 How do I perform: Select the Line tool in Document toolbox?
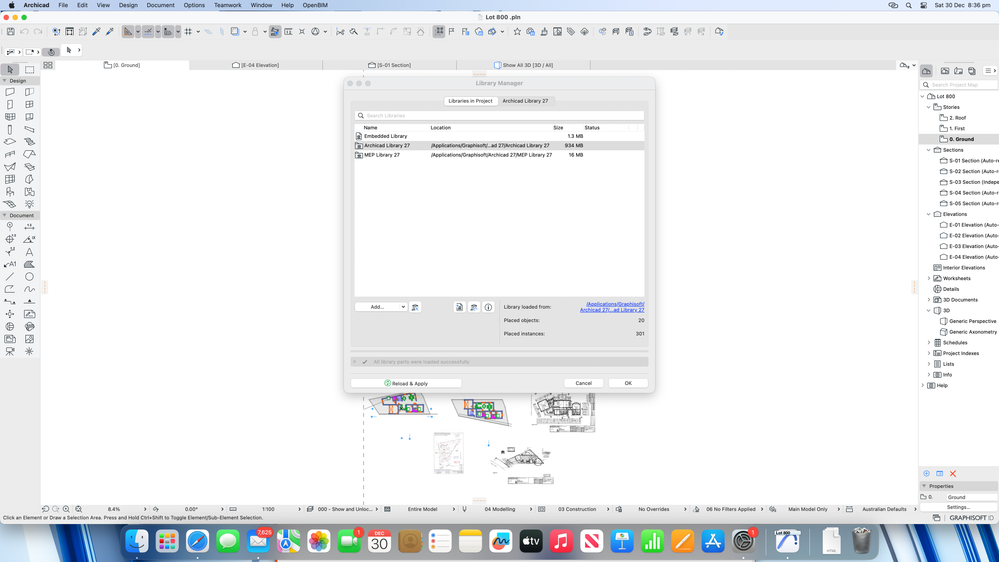(x=10, y=277)
